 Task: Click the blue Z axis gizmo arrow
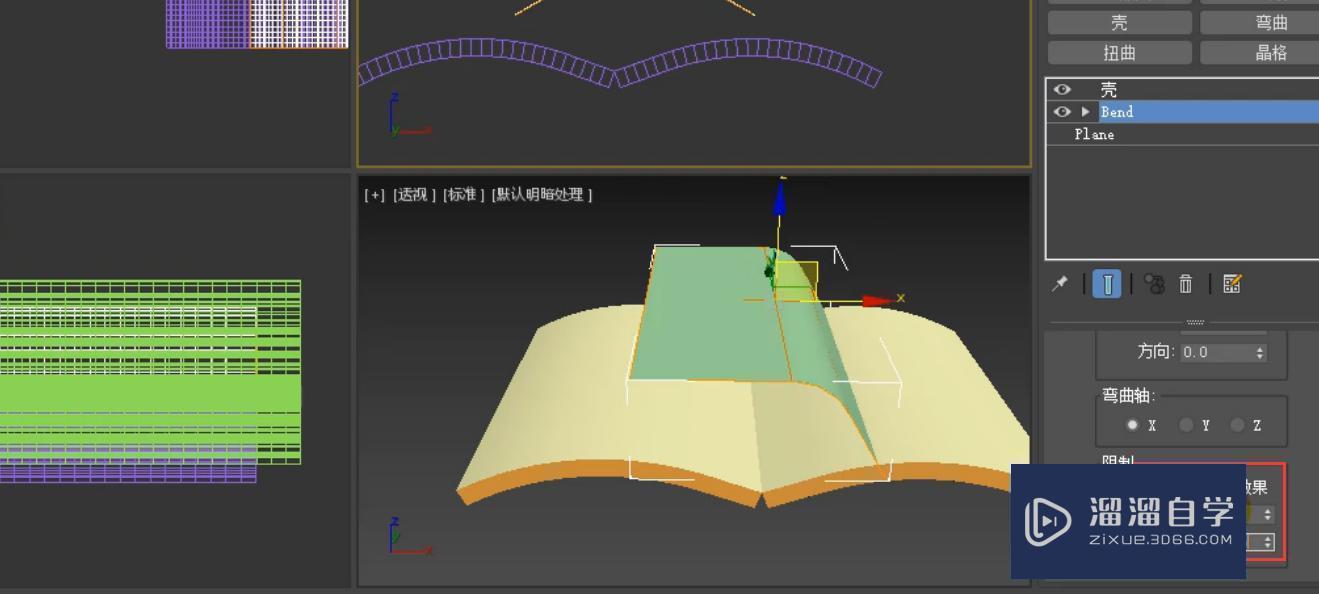pos(779,199)
